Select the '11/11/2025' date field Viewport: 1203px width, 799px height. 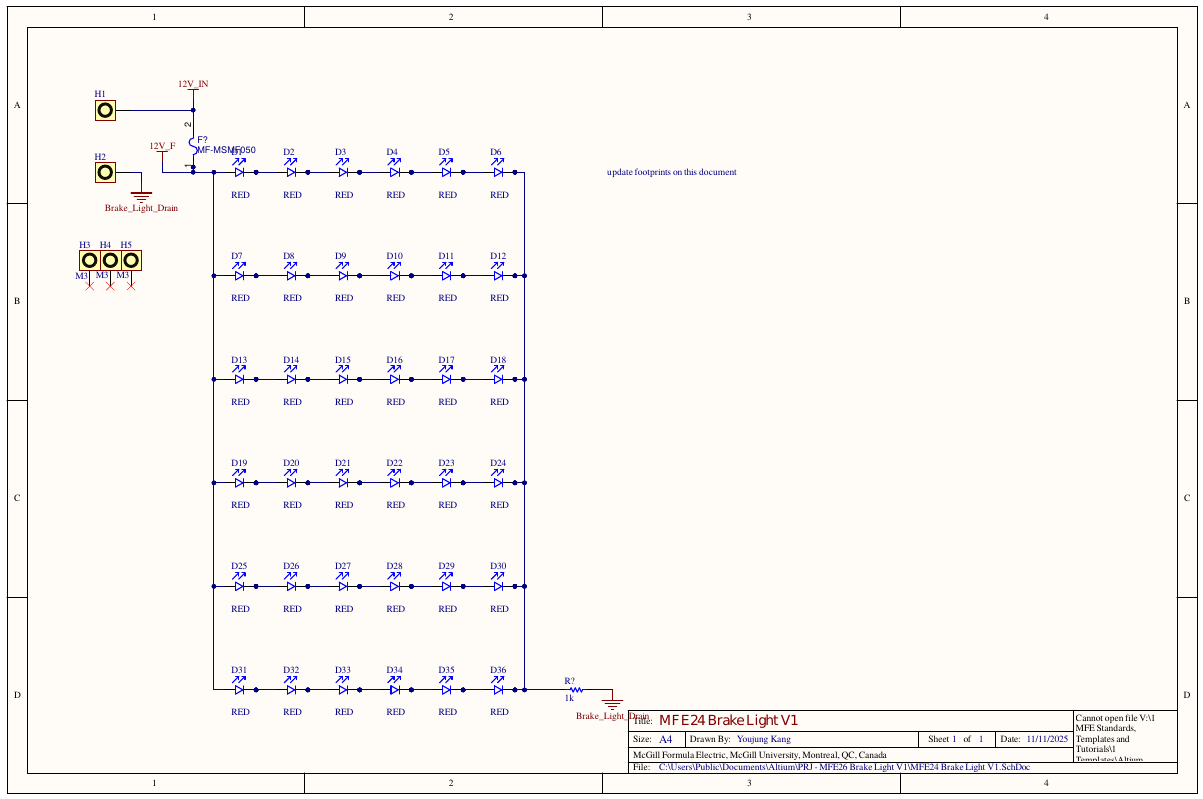coord(1047,739)
